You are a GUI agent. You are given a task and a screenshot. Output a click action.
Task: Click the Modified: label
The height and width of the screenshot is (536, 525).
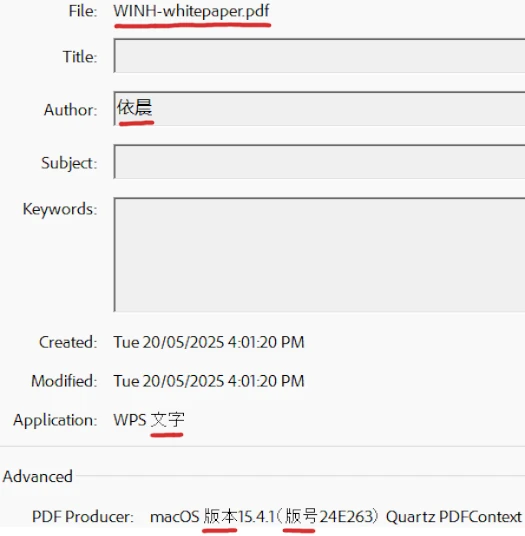click(x=64, y=381)
